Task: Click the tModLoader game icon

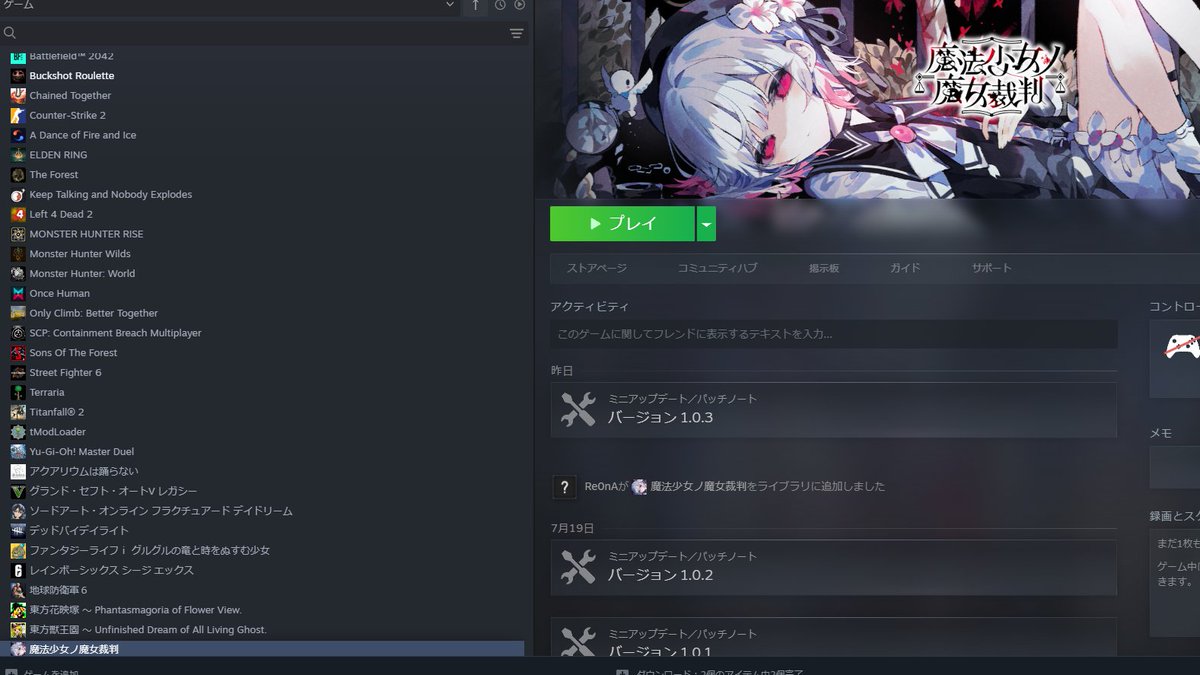Action: point(18,432)
